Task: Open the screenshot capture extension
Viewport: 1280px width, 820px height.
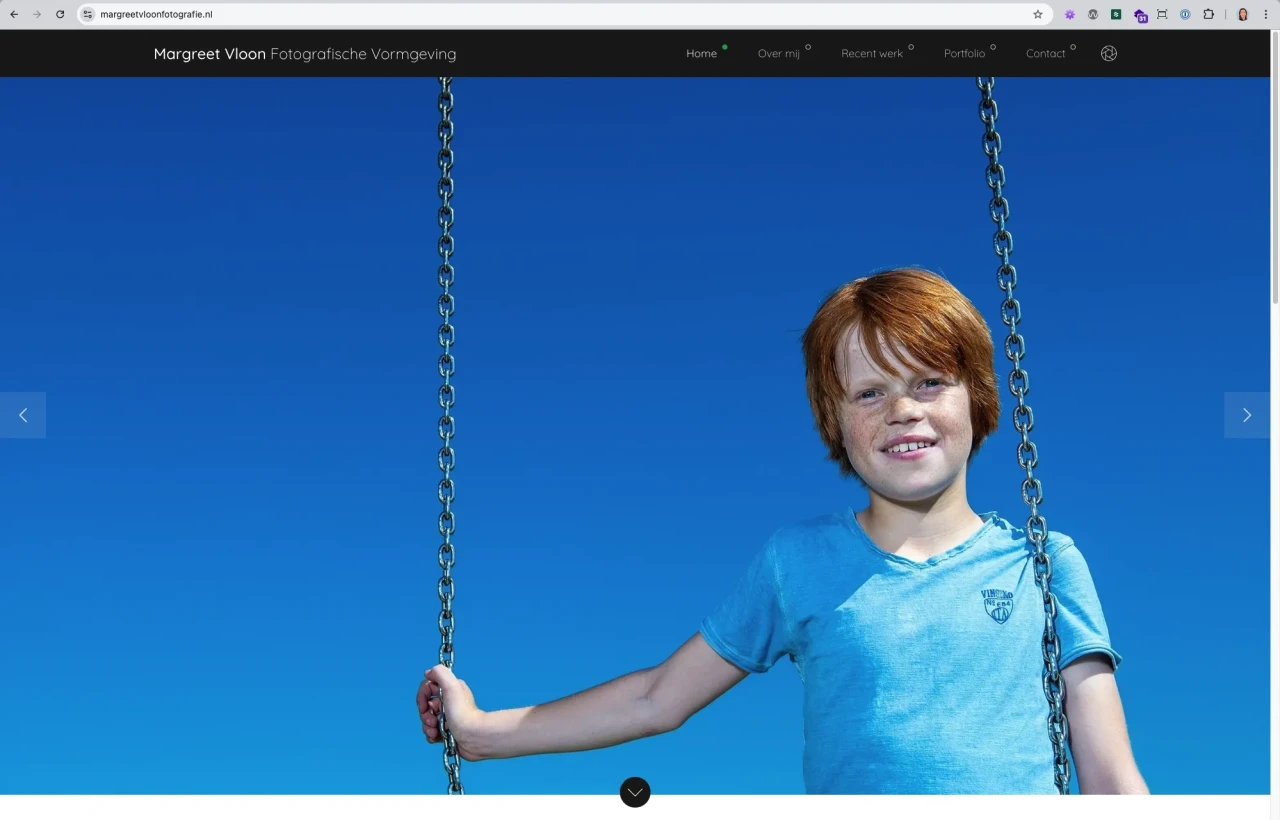Action: 1162,15
